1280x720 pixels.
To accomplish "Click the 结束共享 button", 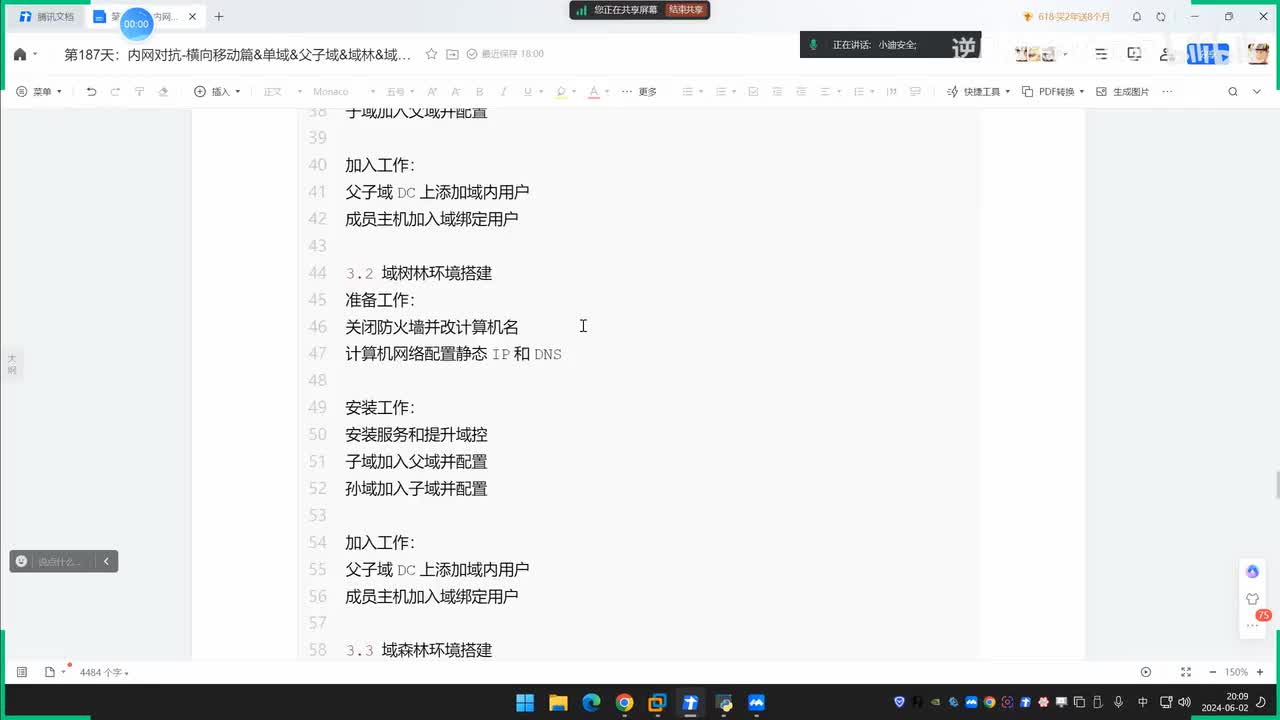I will coord(686,9).
